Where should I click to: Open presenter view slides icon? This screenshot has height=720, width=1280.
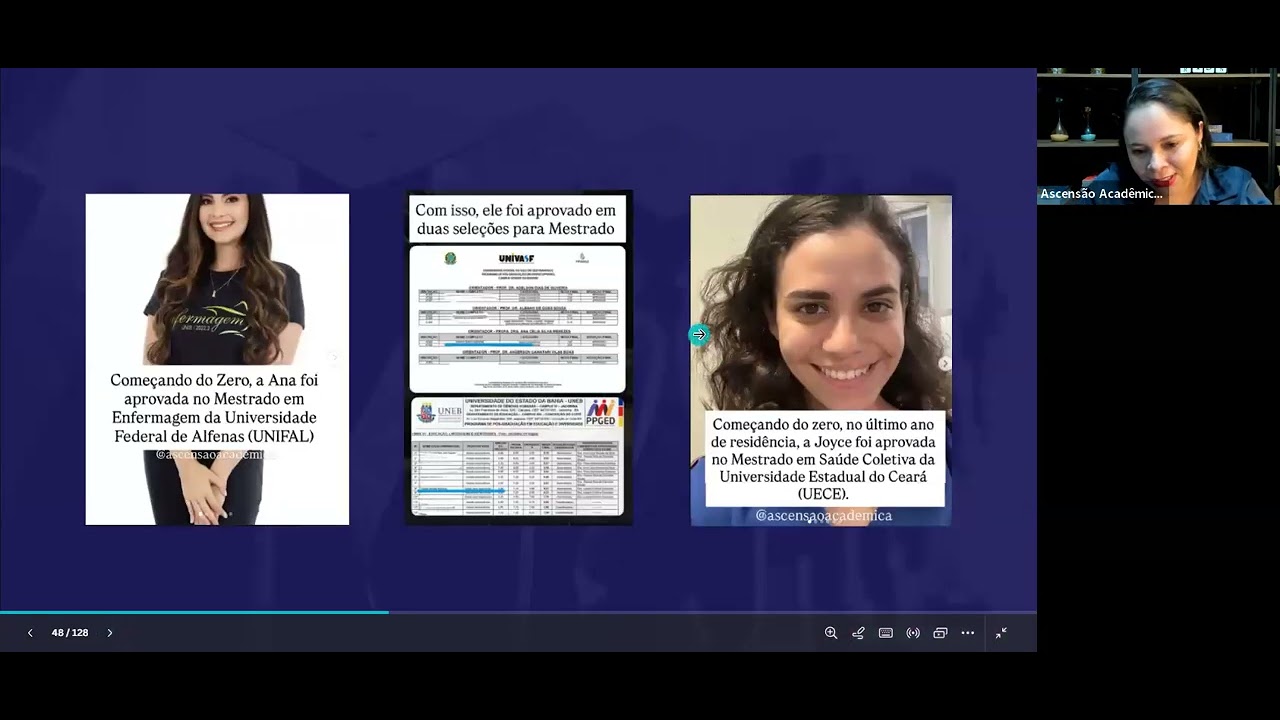pos(940,633)
